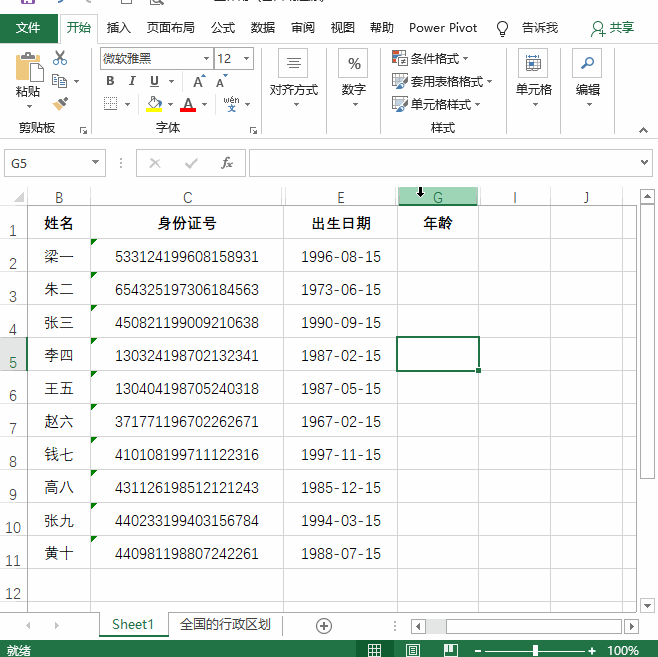
Task: Switch to the 审阅 tab
Action: (x=303, y=28)
